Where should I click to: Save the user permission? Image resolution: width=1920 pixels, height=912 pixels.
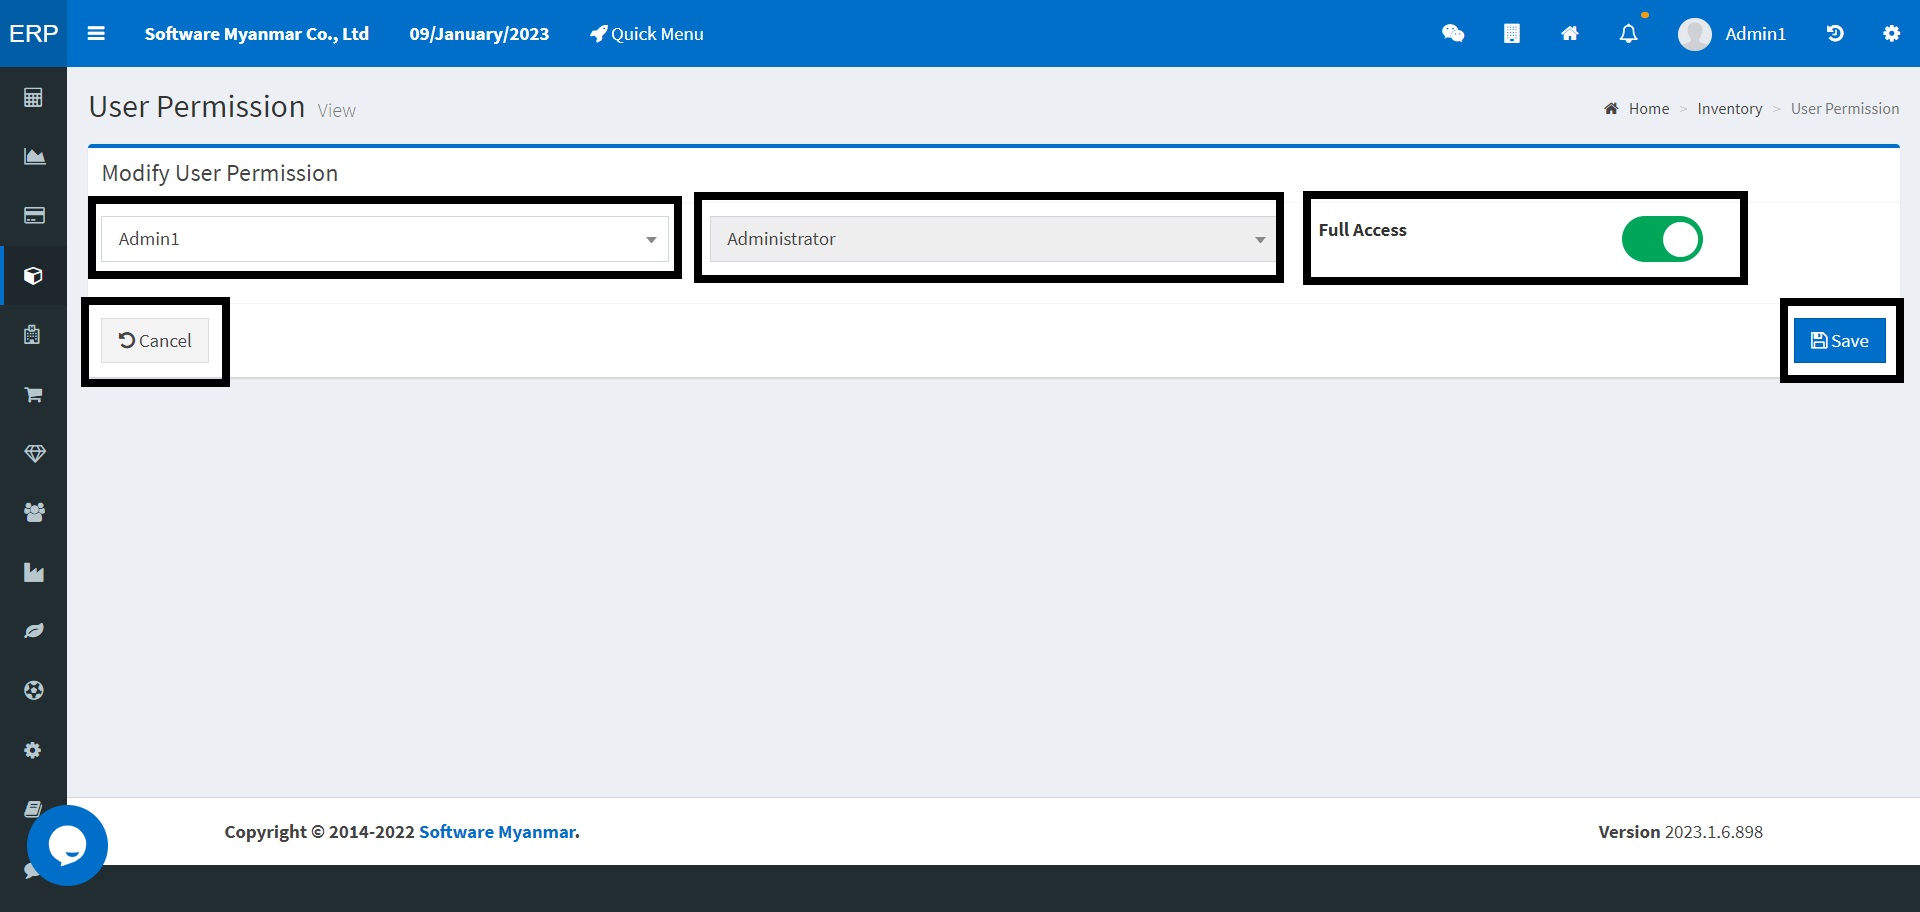tap(1839, 340)
